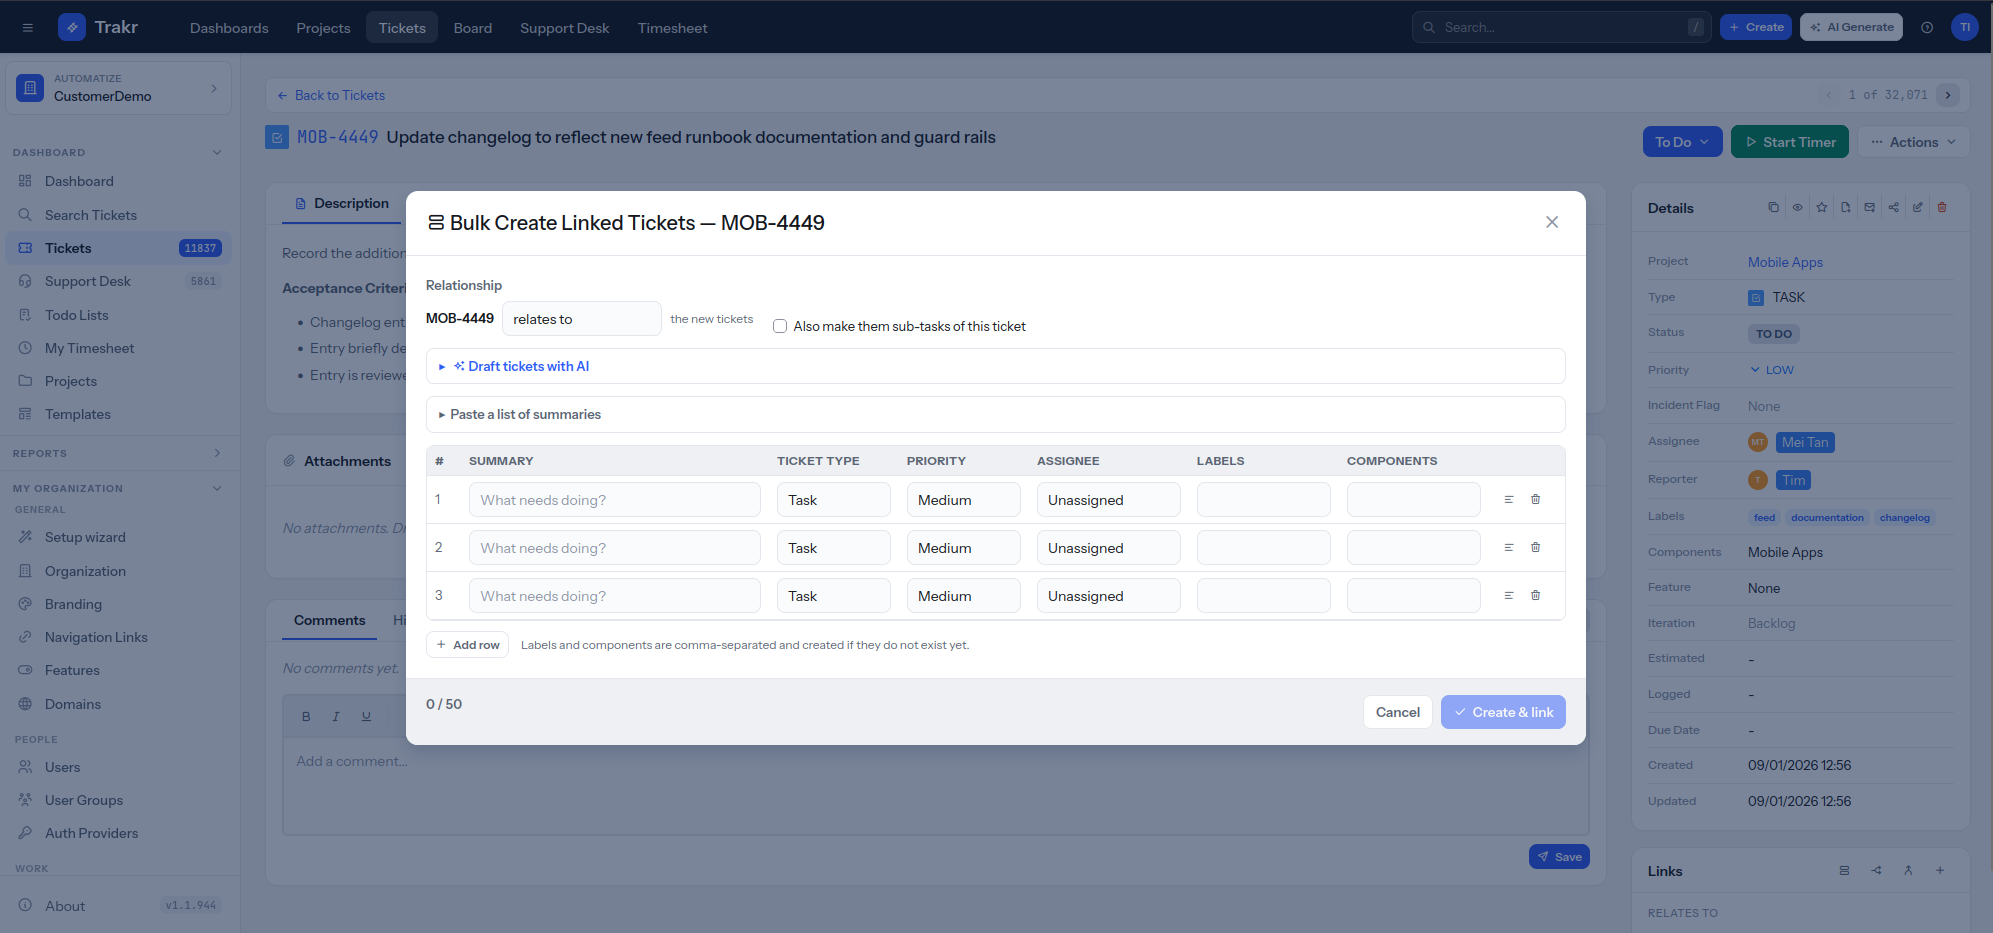Image resolution: width=1993 pixels, height=933 pixels.
Task: Click the Add row button
Action: coord(468,645)
